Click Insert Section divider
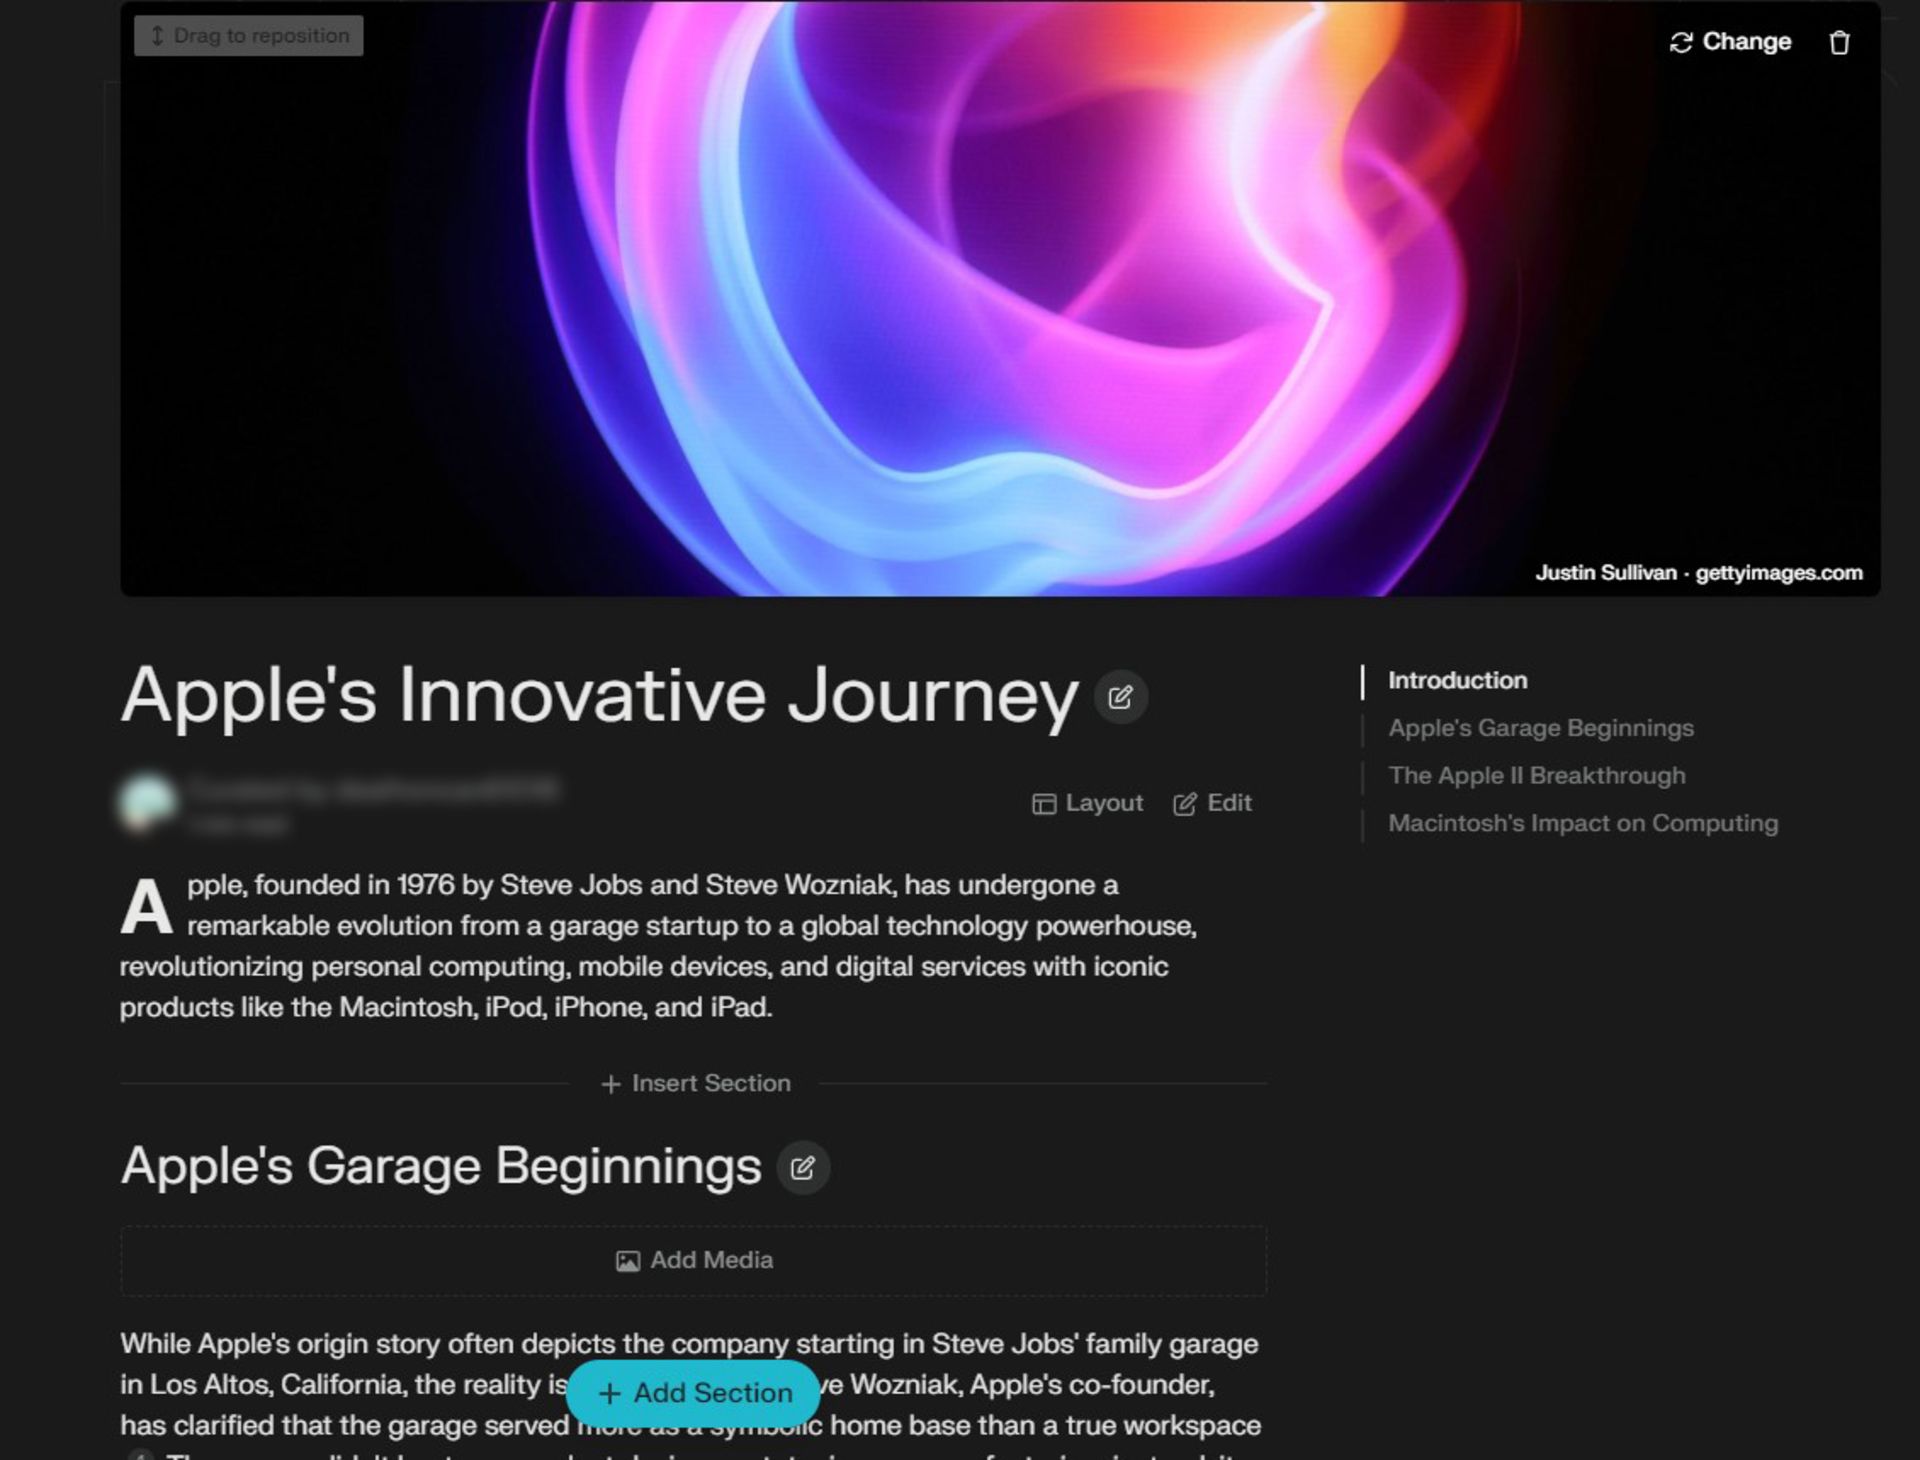The height and width of the screenshot is (1460, 1920). (695, 1083)
